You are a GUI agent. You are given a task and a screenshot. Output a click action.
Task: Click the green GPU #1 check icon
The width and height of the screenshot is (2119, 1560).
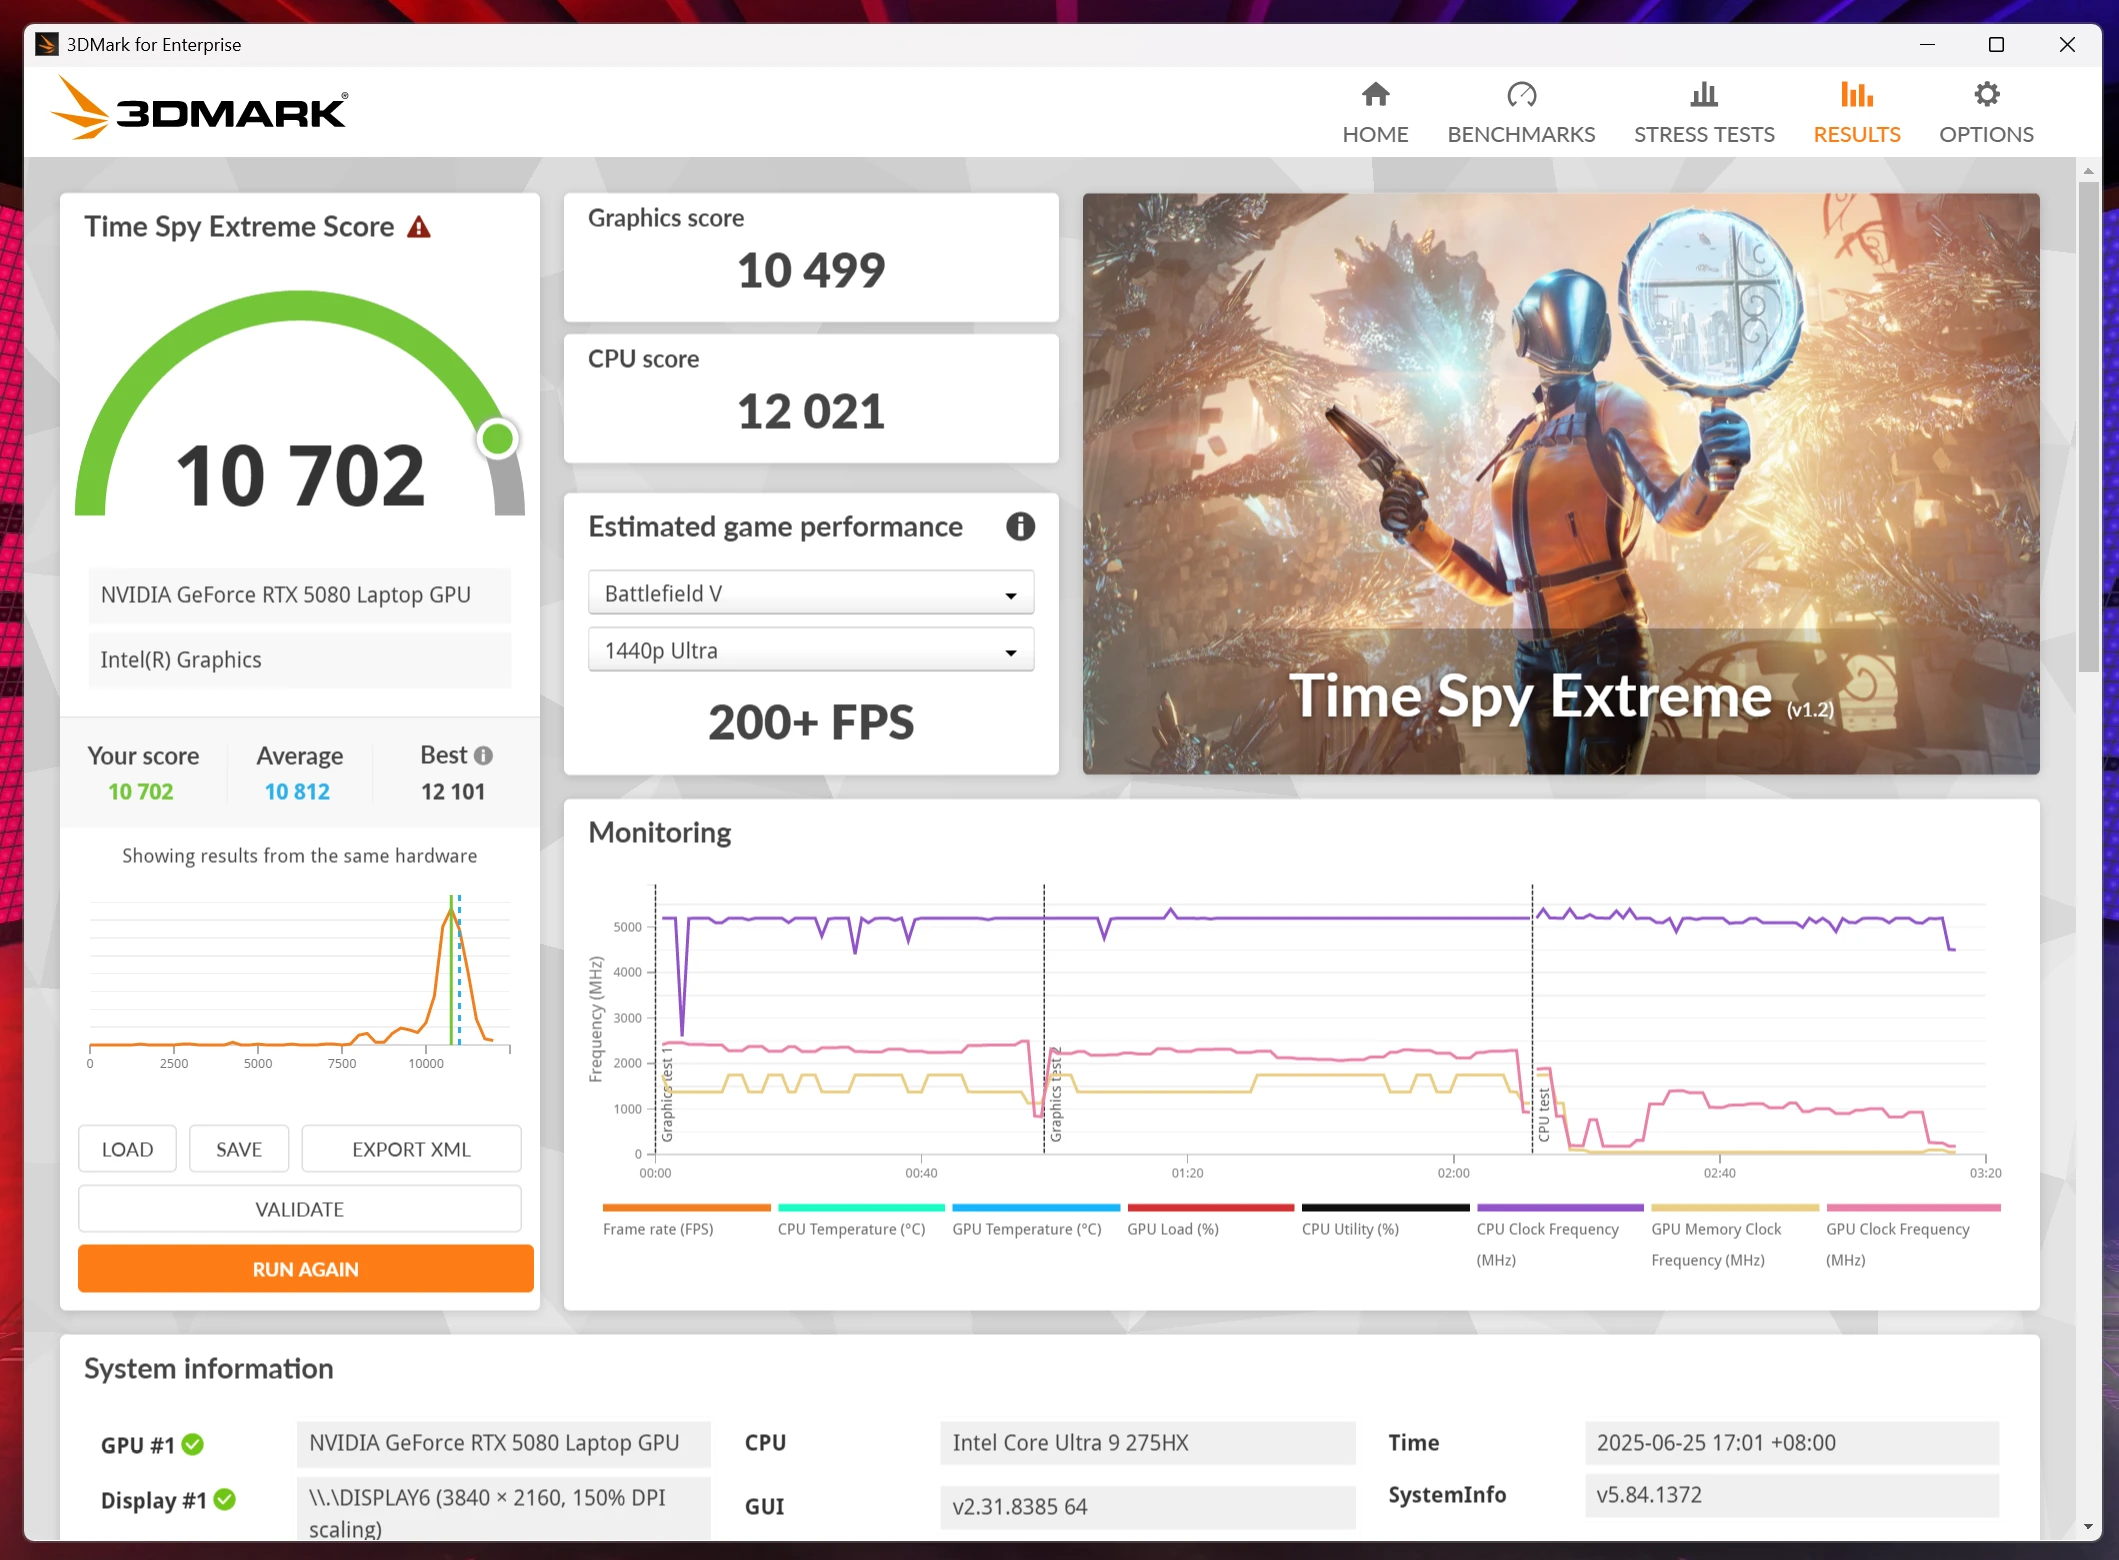coord(193,1444)
